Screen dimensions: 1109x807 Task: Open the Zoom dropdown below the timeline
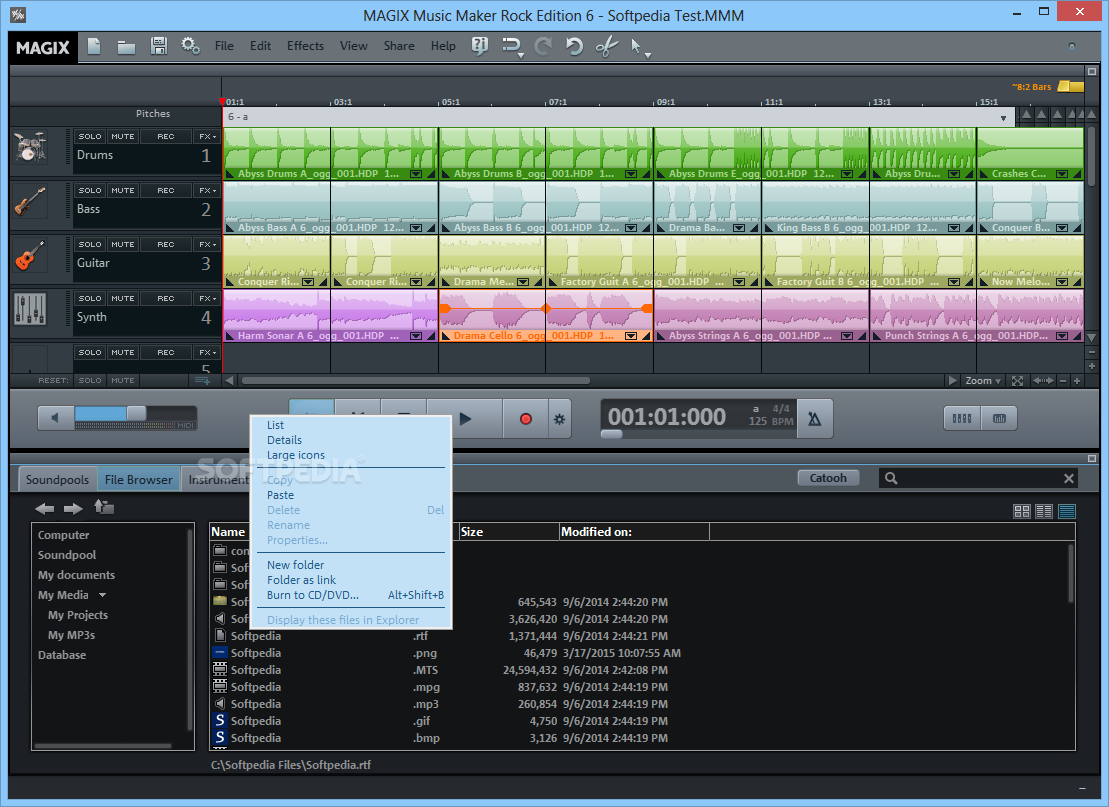coord(983,381)
